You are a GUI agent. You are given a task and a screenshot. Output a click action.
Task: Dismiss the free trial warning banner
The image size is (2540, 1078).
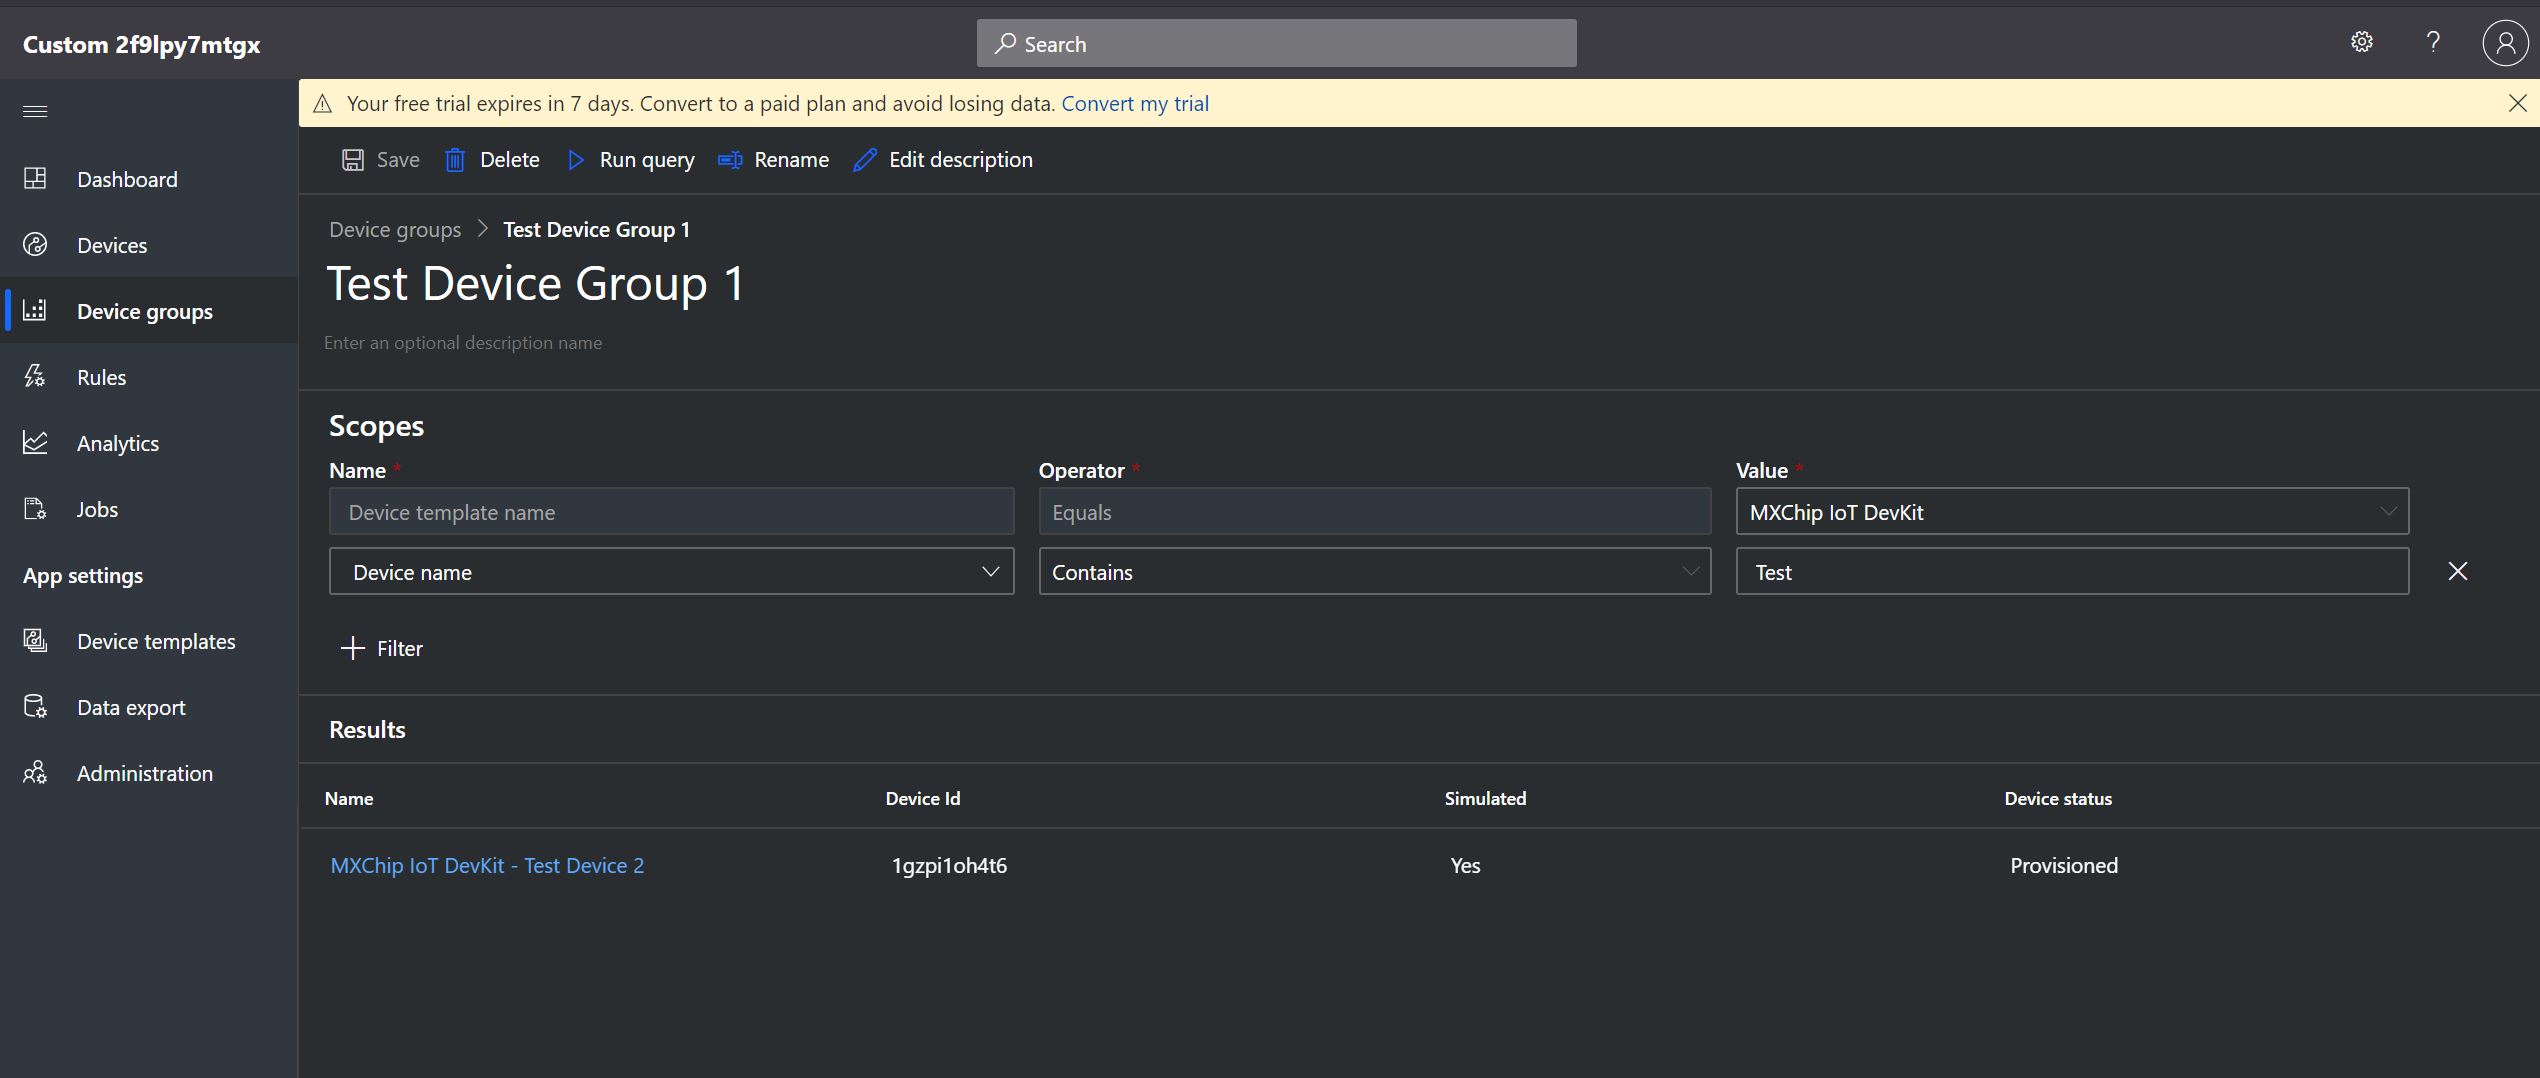point(2517,103)
